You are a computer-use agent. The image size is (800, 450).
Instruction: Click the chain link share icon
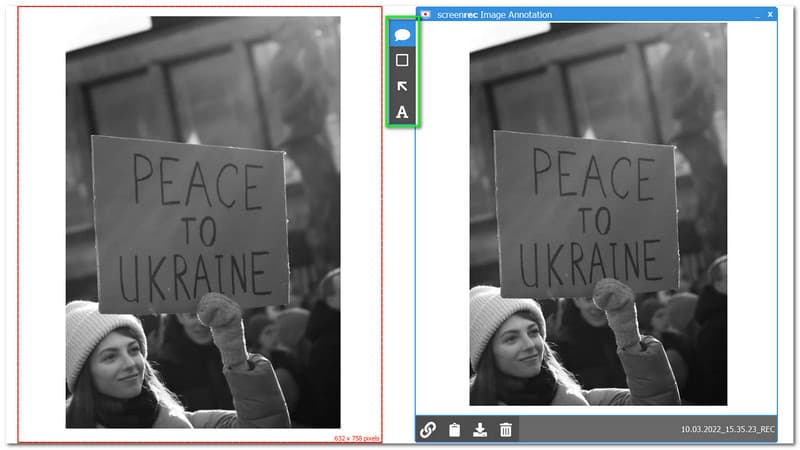tap(427, 430)
